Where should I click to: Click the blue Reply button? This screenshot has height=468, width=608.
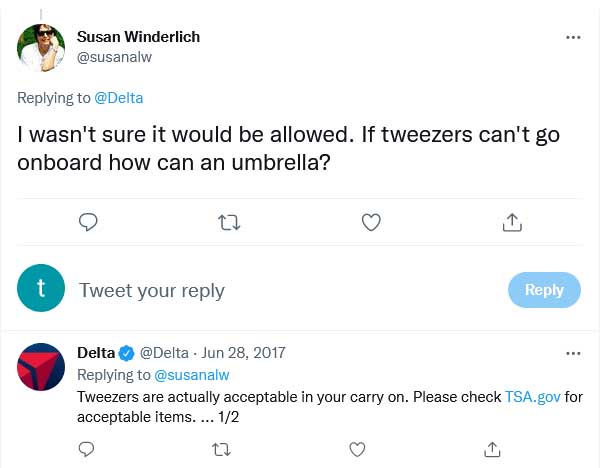[x=544, y=290]
